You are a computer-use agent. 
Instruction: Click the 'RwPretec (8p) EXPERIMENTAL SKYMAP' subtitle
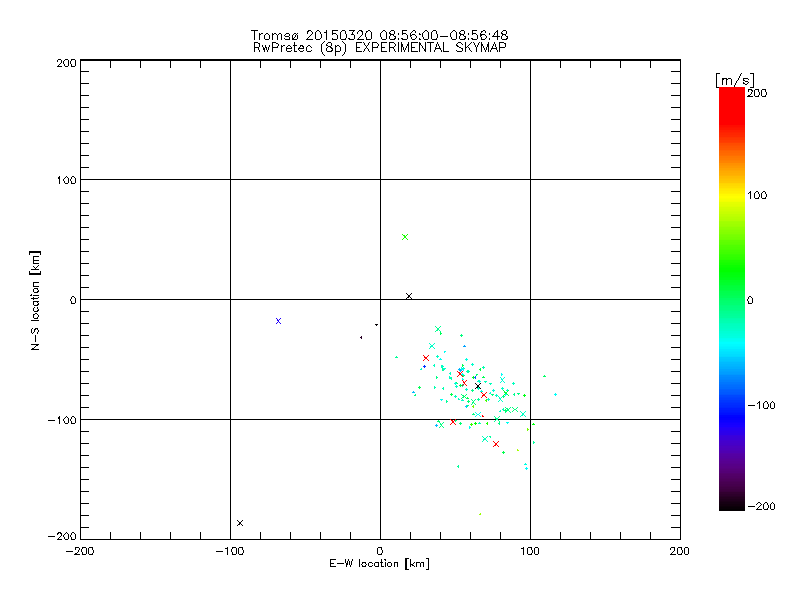(380, 48)
